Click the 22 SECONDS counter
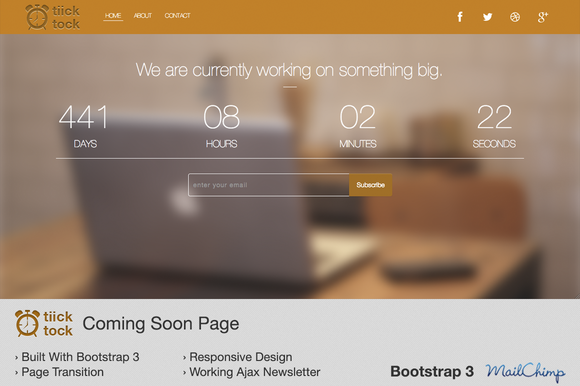This screenshot has width=580, height=386. (494, 126)
